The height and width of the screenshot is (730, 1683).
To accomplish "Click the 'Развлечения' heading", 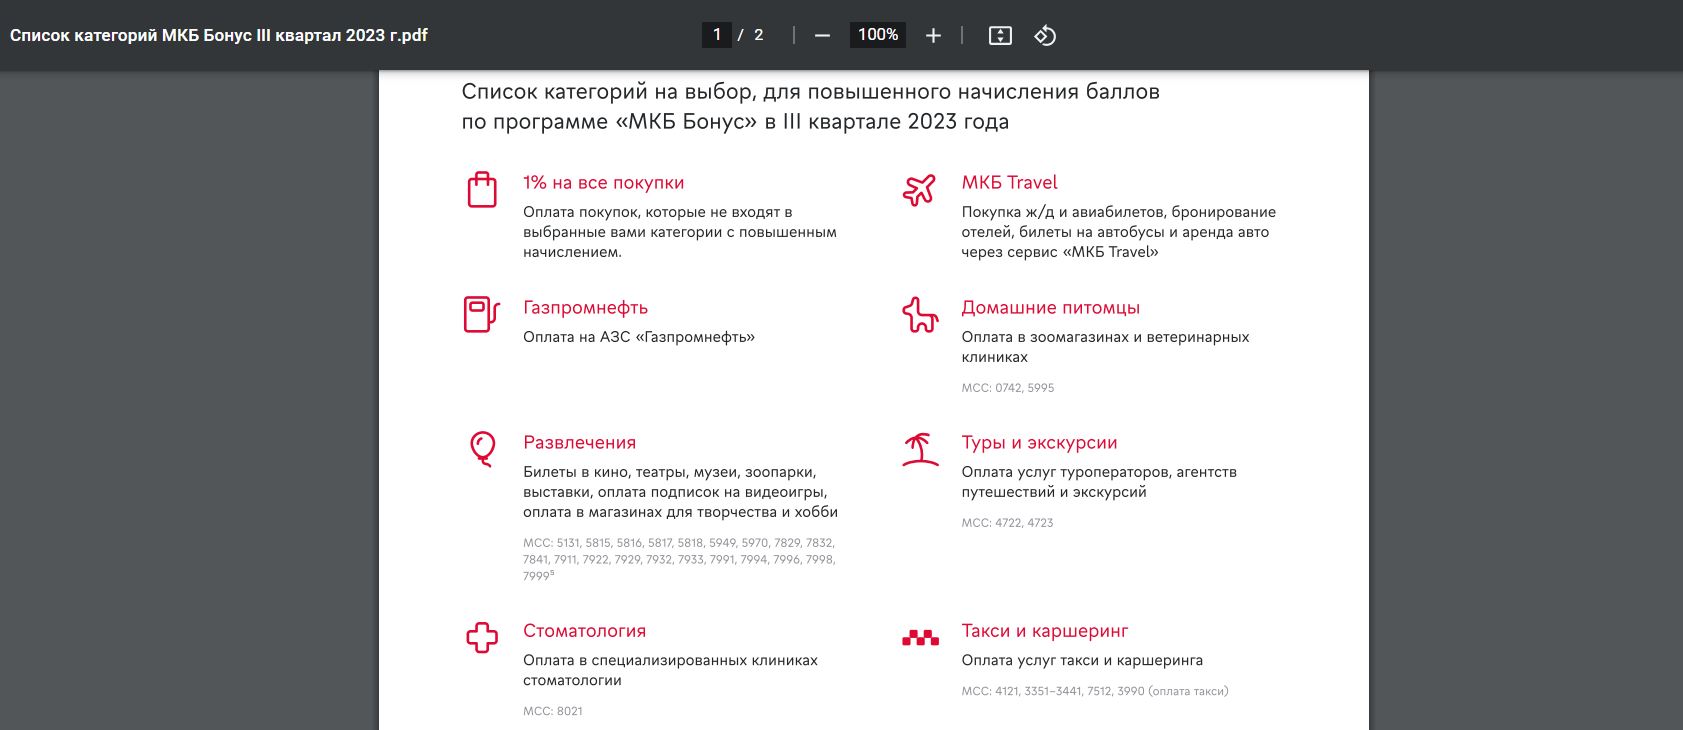I will [579, 443].
